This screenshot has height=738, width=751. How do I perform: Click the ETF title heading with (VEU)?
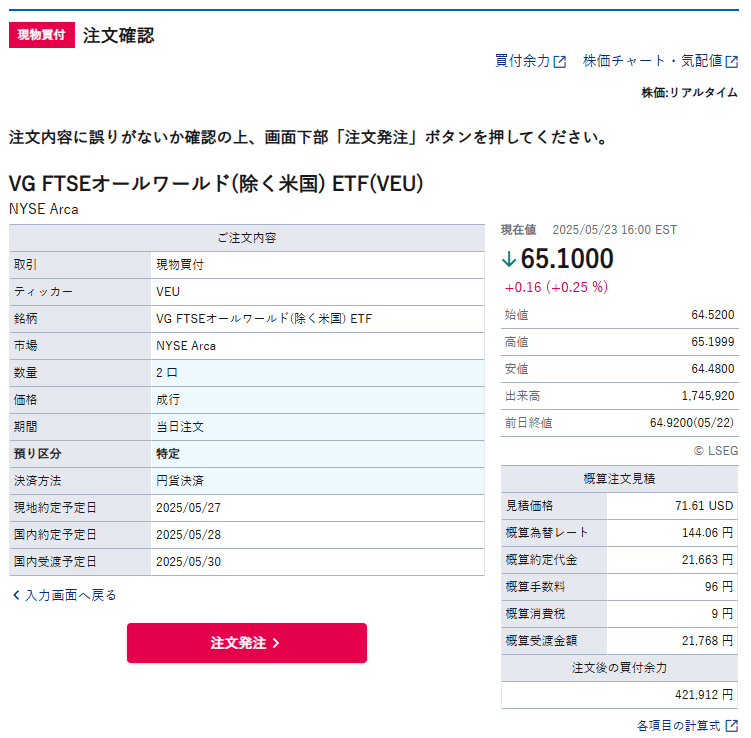click(216, 183)
